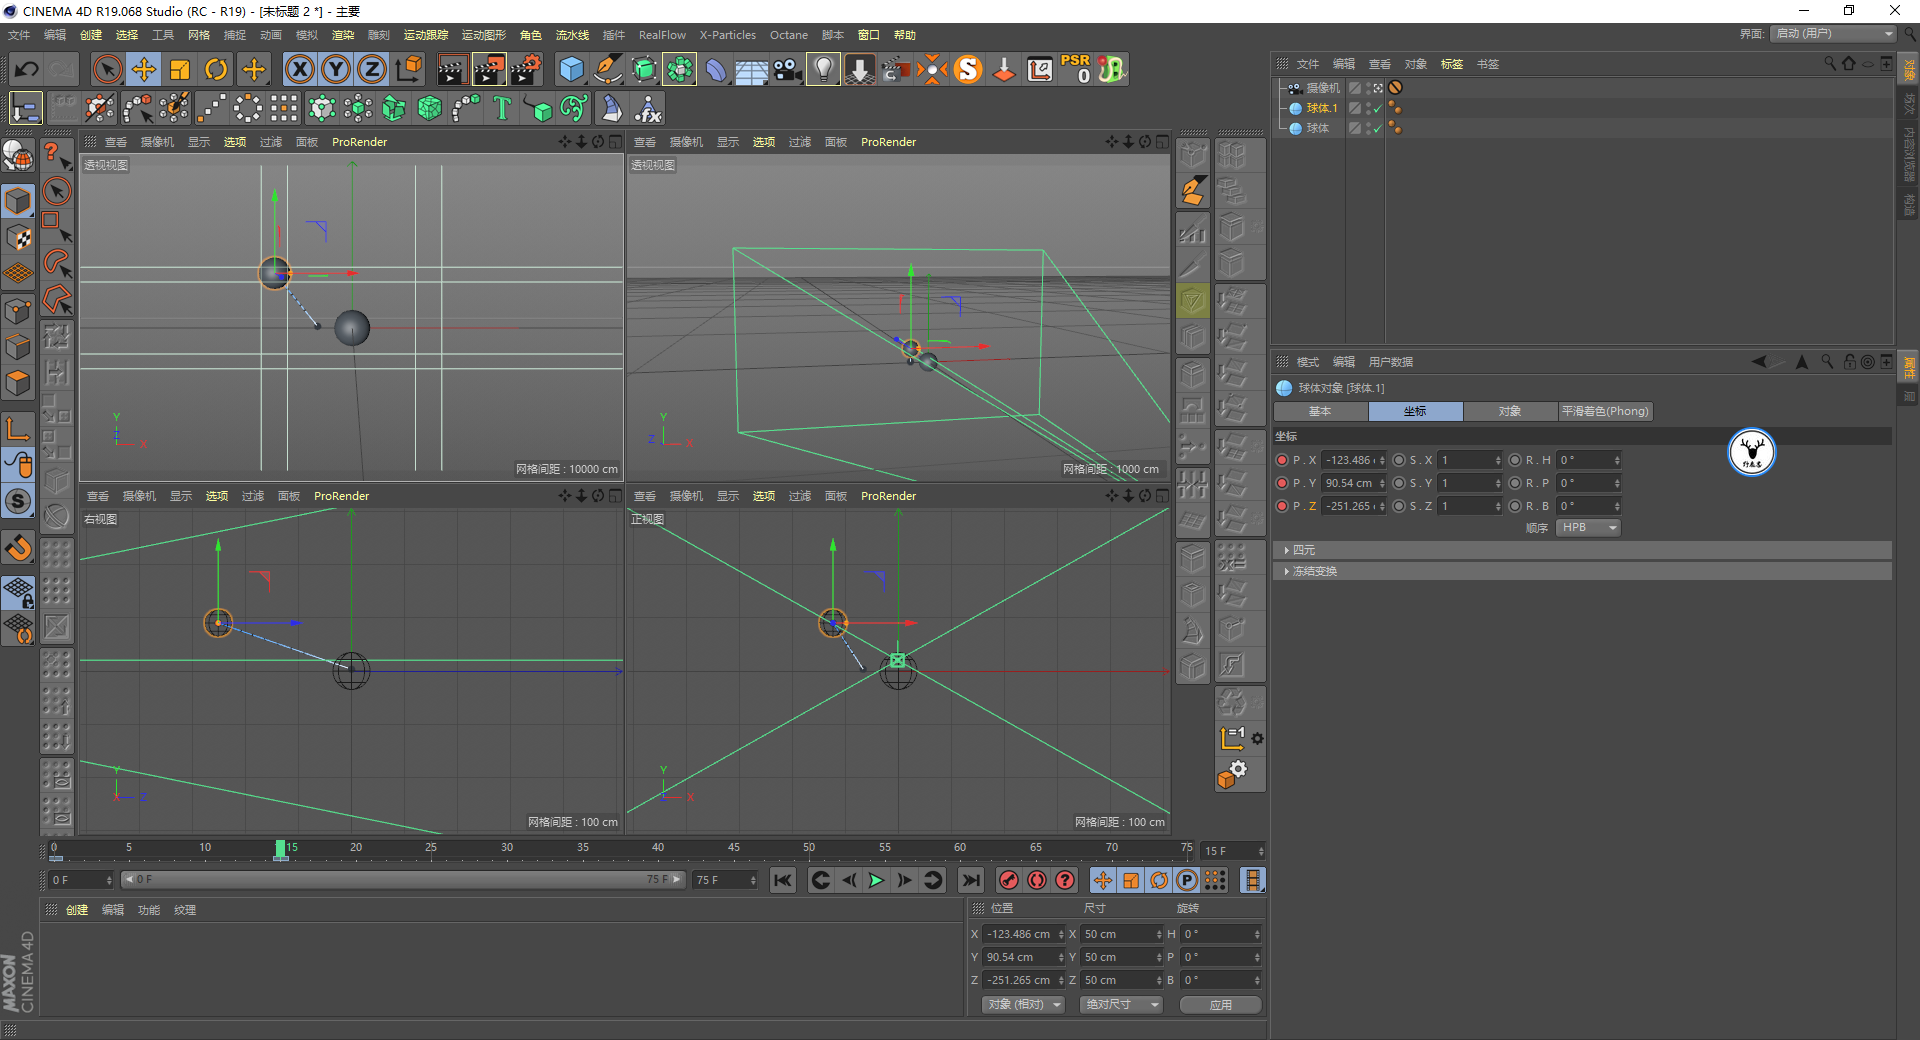The width and height of the screenshot is (1920, 1040).
Task: Click the P . X value stepper arrows
Action: point(1382,460)
